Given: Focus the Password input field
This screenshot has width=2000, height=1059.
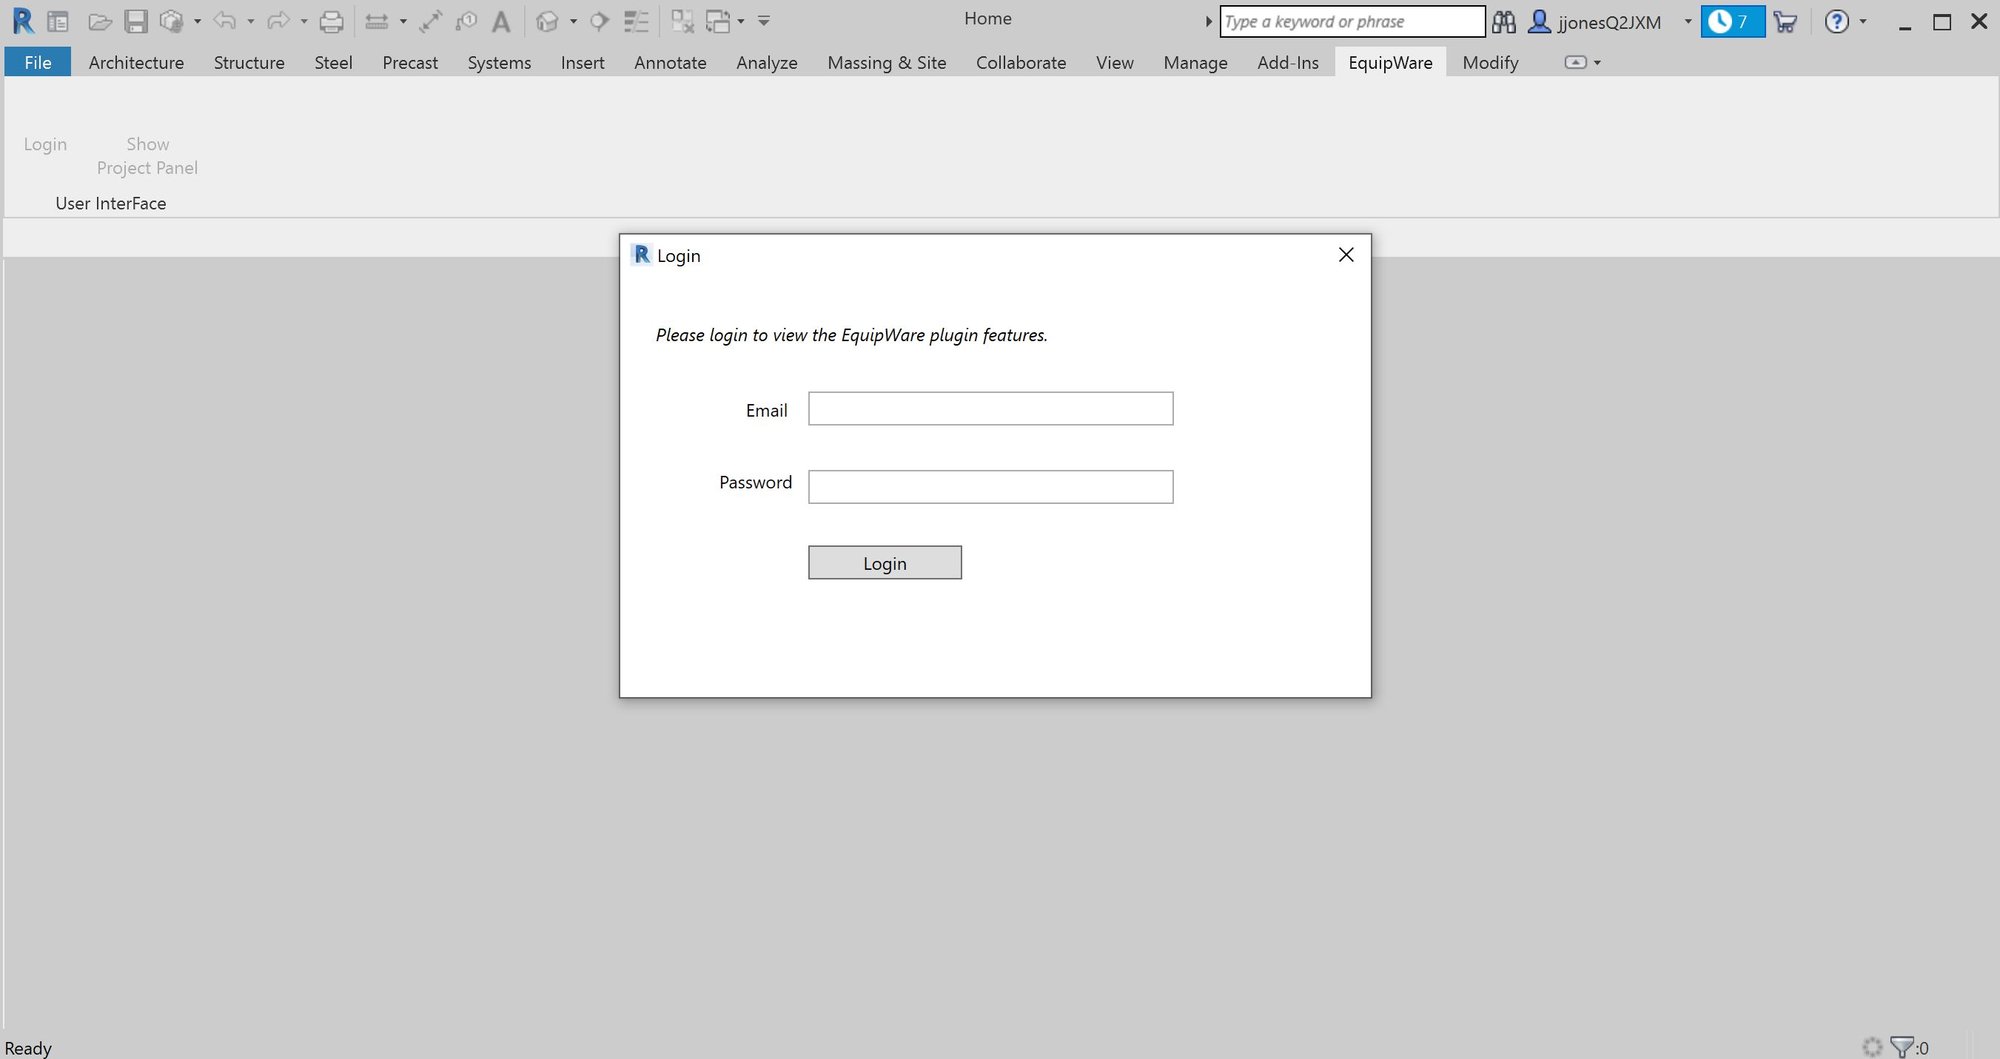Looking at the screenshot, I should [990, 487].
